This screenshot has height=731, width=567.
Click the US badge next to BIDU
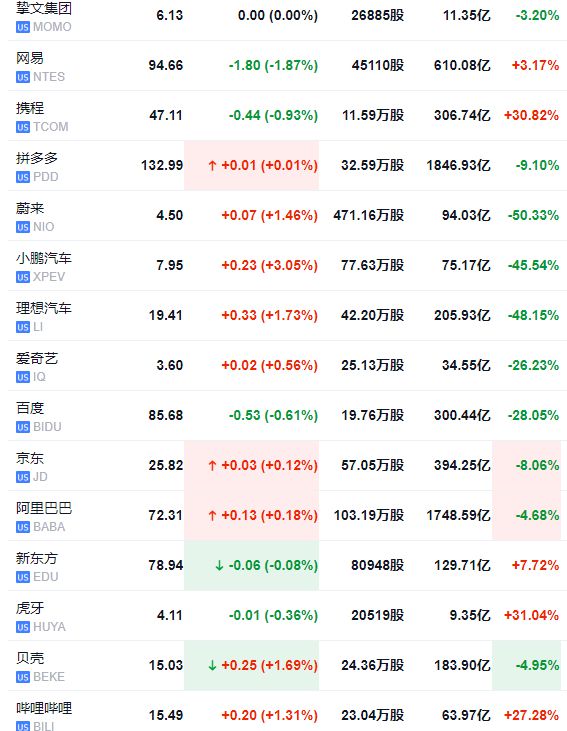coord(23,427)
